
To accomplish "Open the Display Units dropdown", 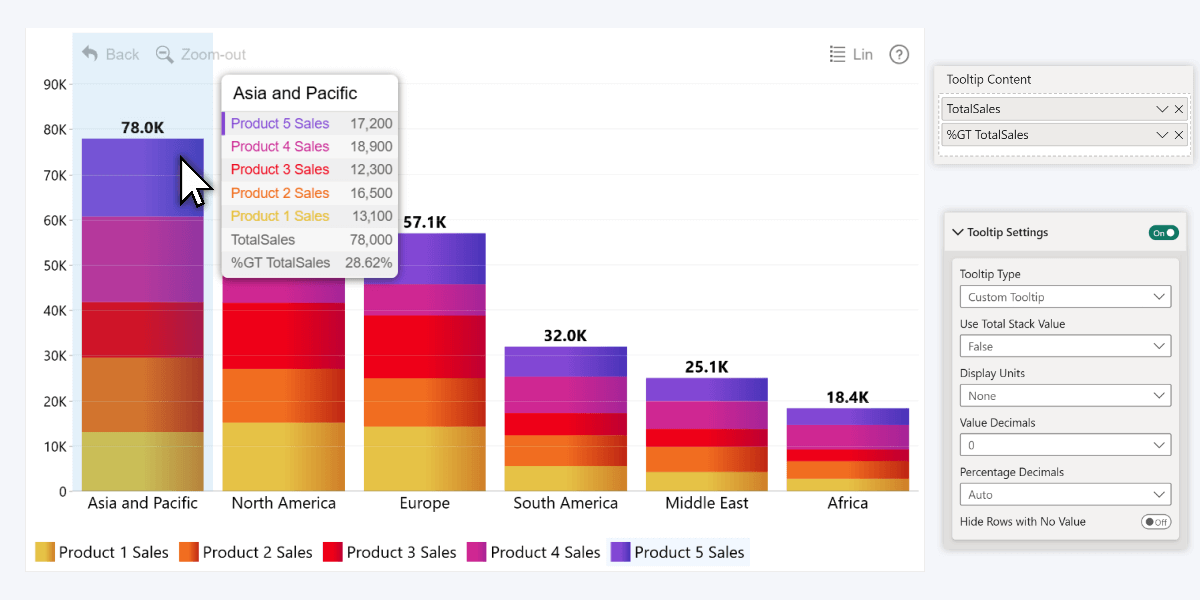I will pos(1065,395).
